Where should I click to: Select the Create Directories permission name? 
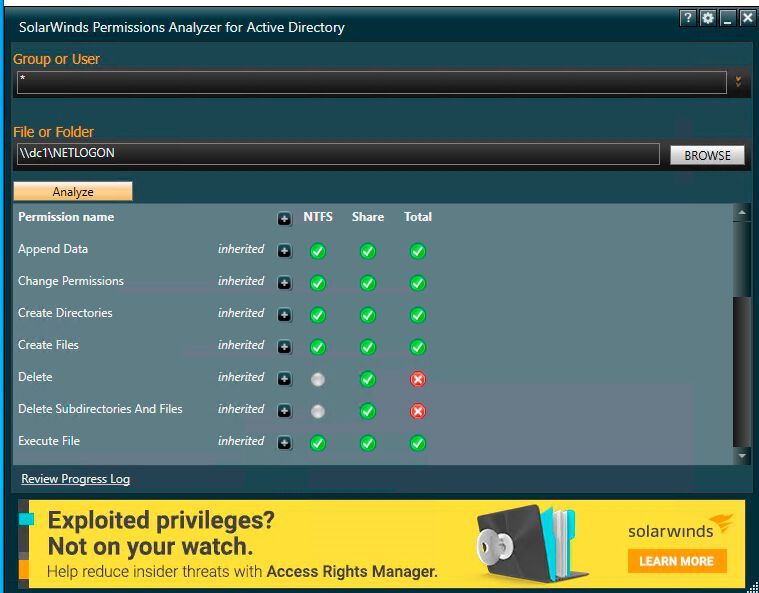pos(65,313)
